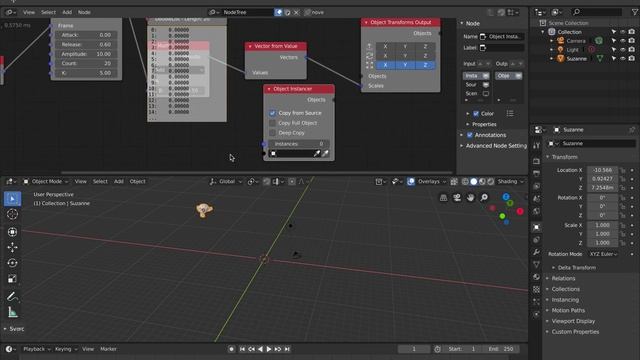Open the Object Mode dropdown

point(46,181)
